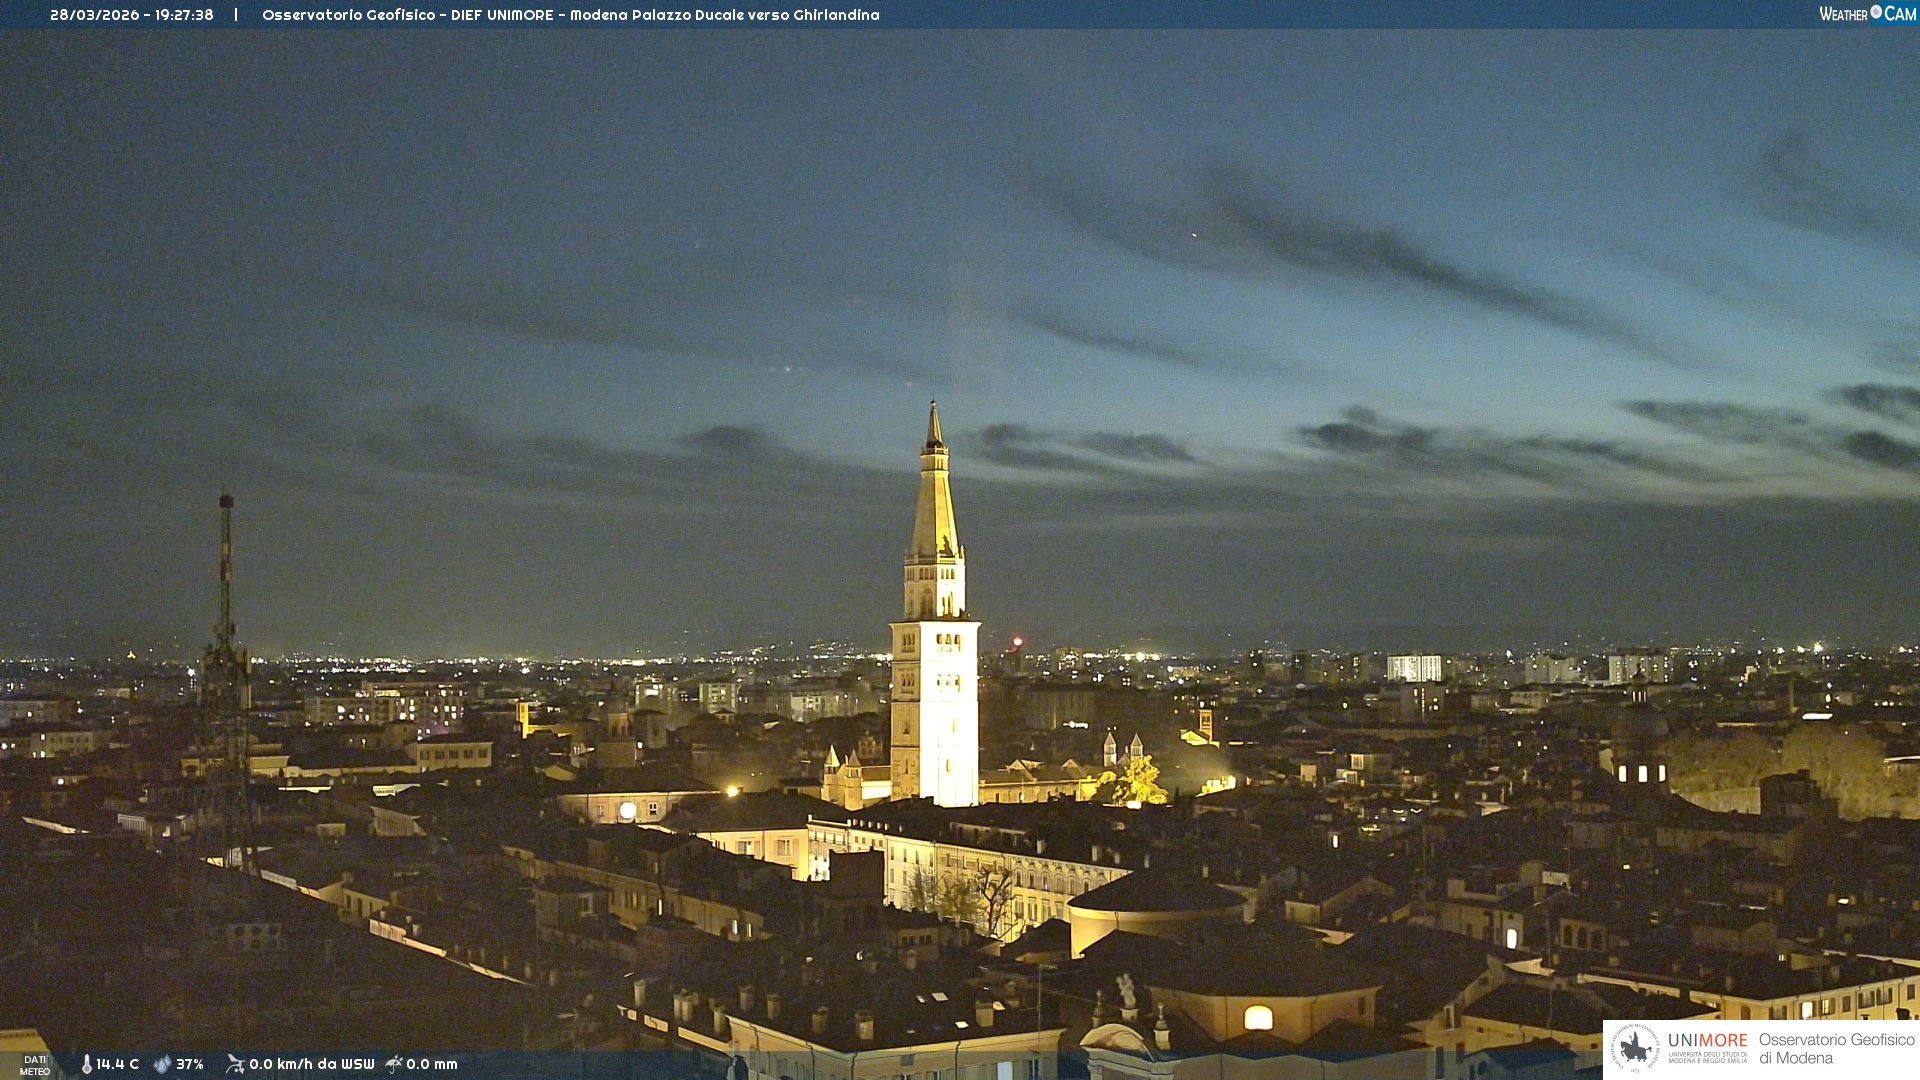The image size is (1920, 1080).
Task: Click the red beacon light on the horizon
Action: (1017, 642)
